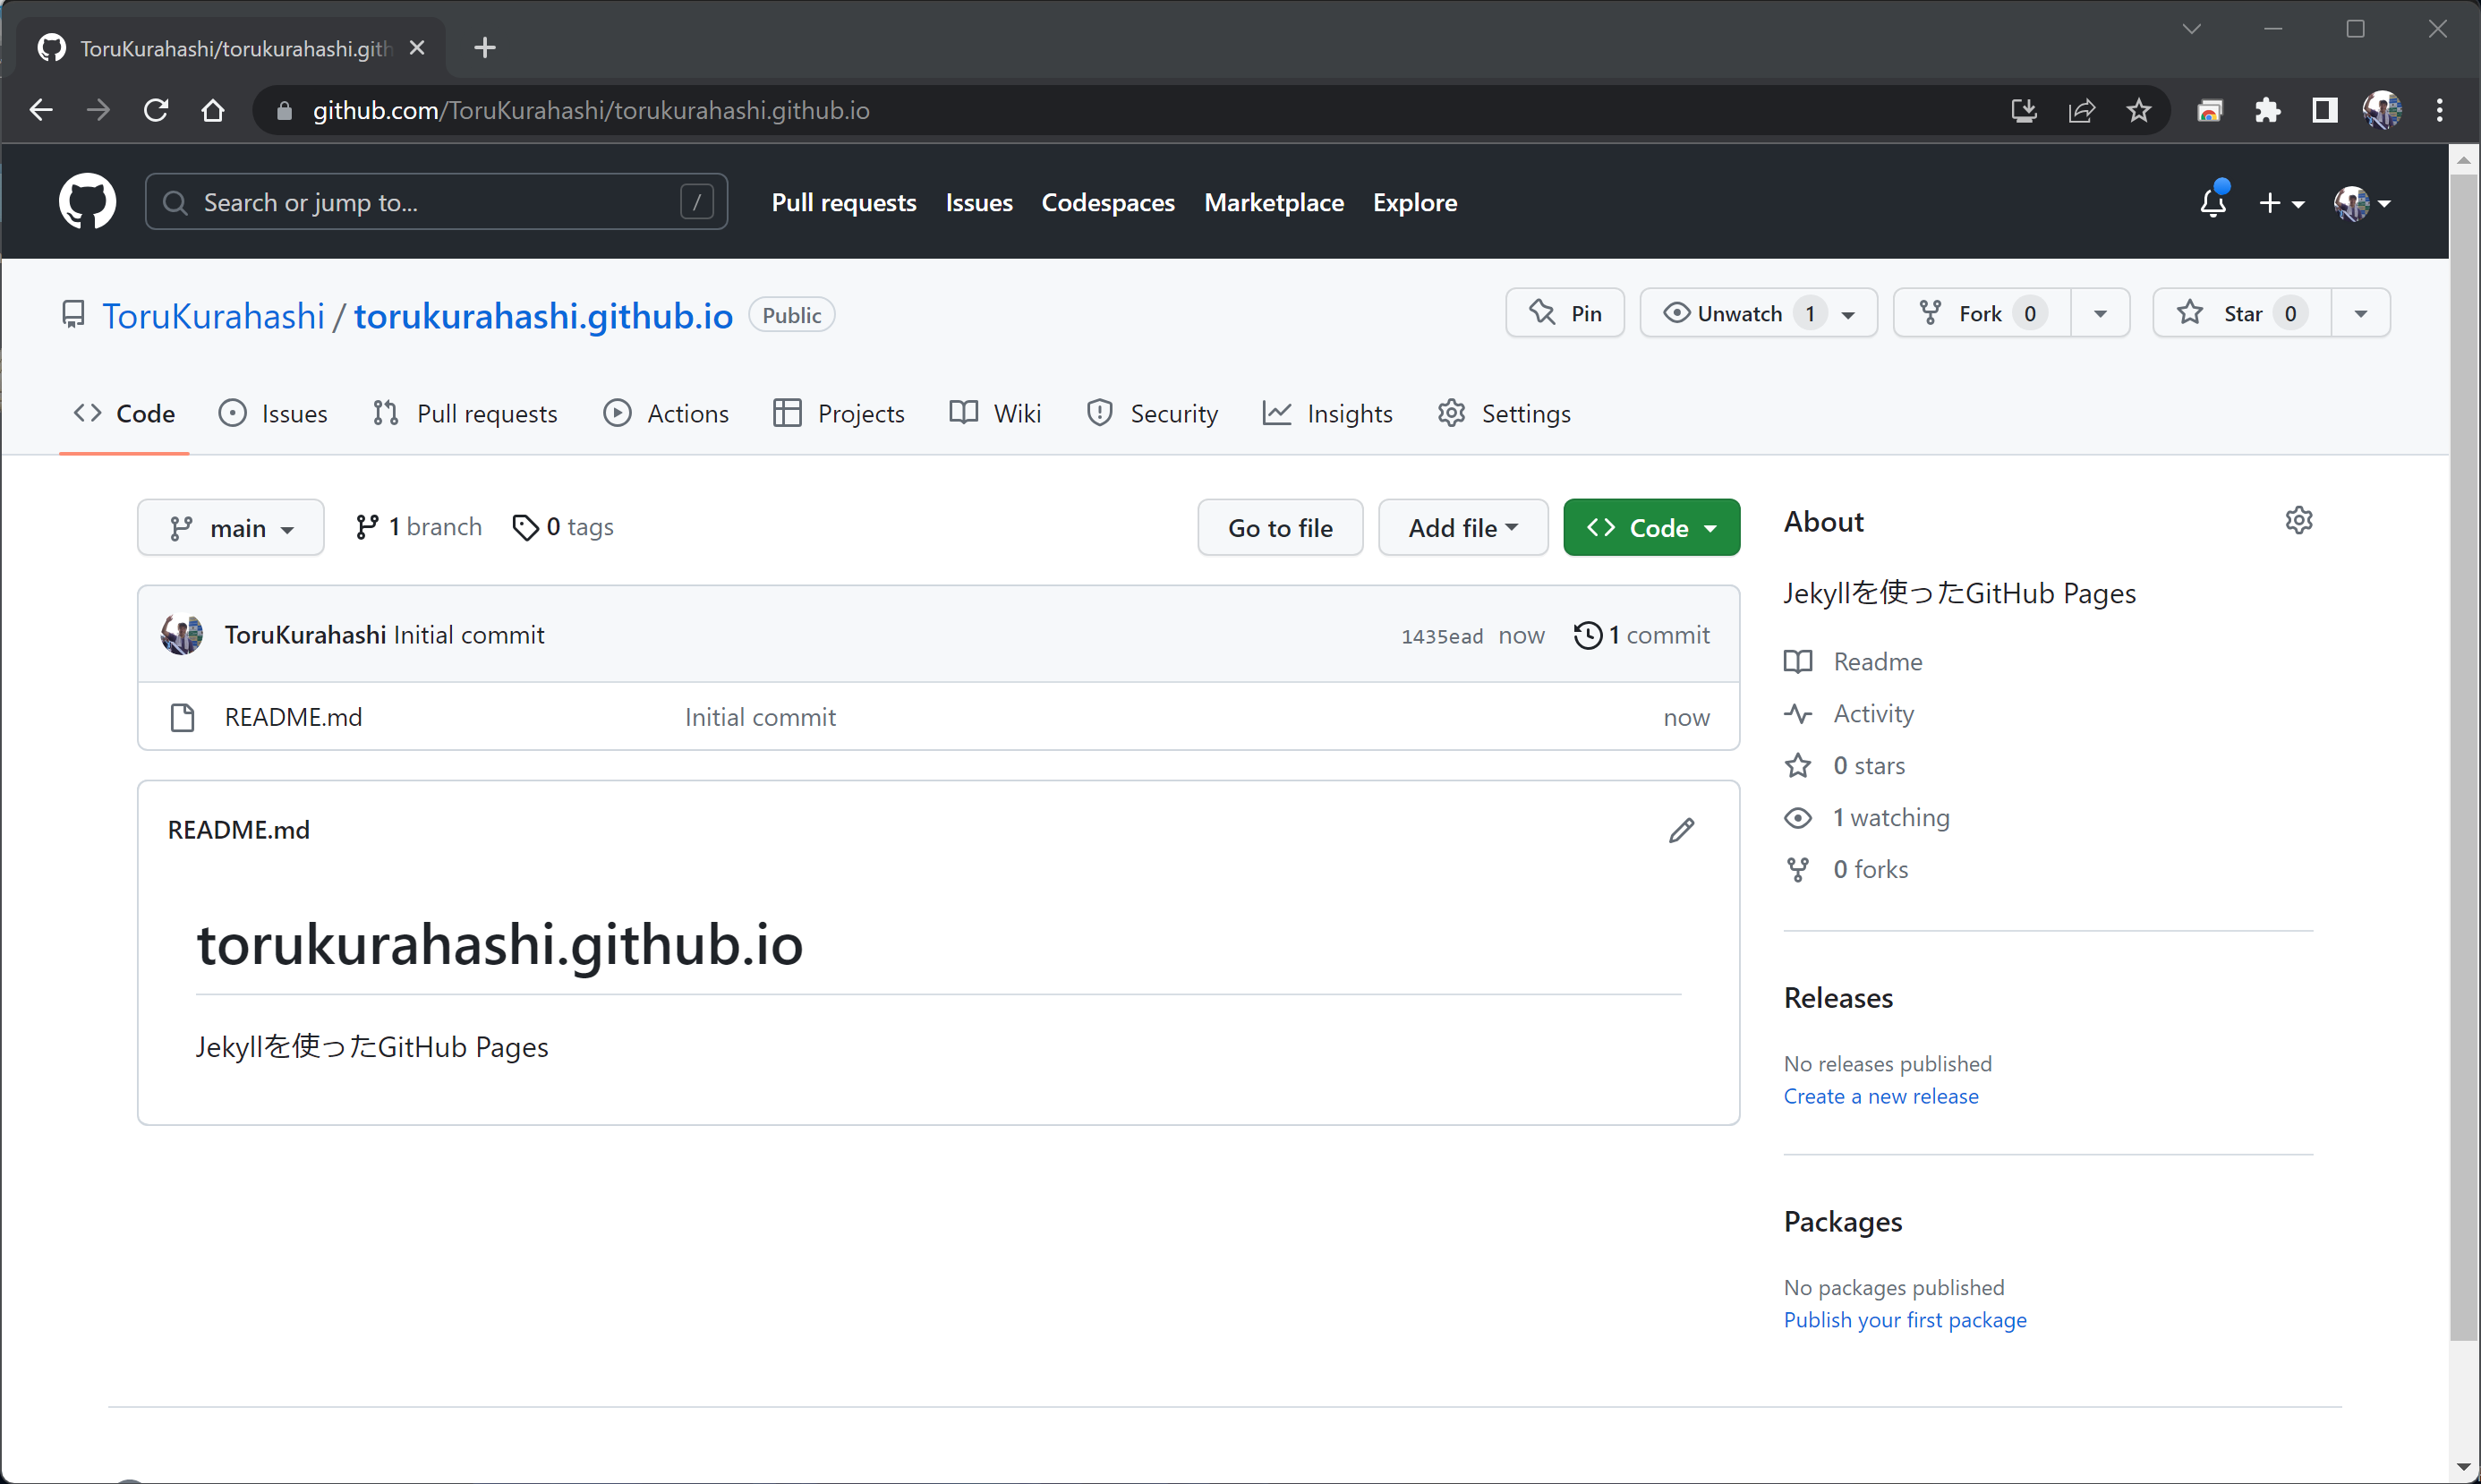Open the ToruKurahashi owner link
Screen dimensions: 2481x1484
pyautogui.click(x=213, y=316)
